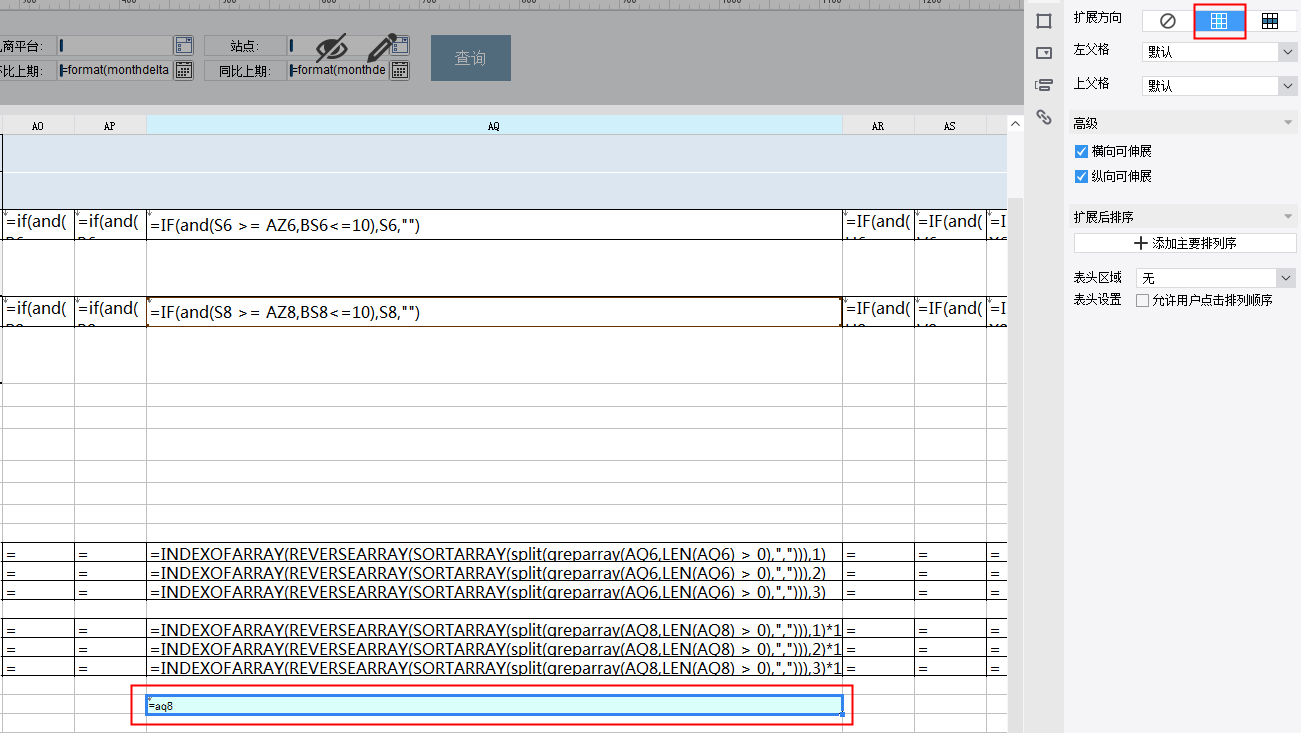Click the pencil edit icon in parameter pane
1301x733 pixels.
[x=382, y=46]
